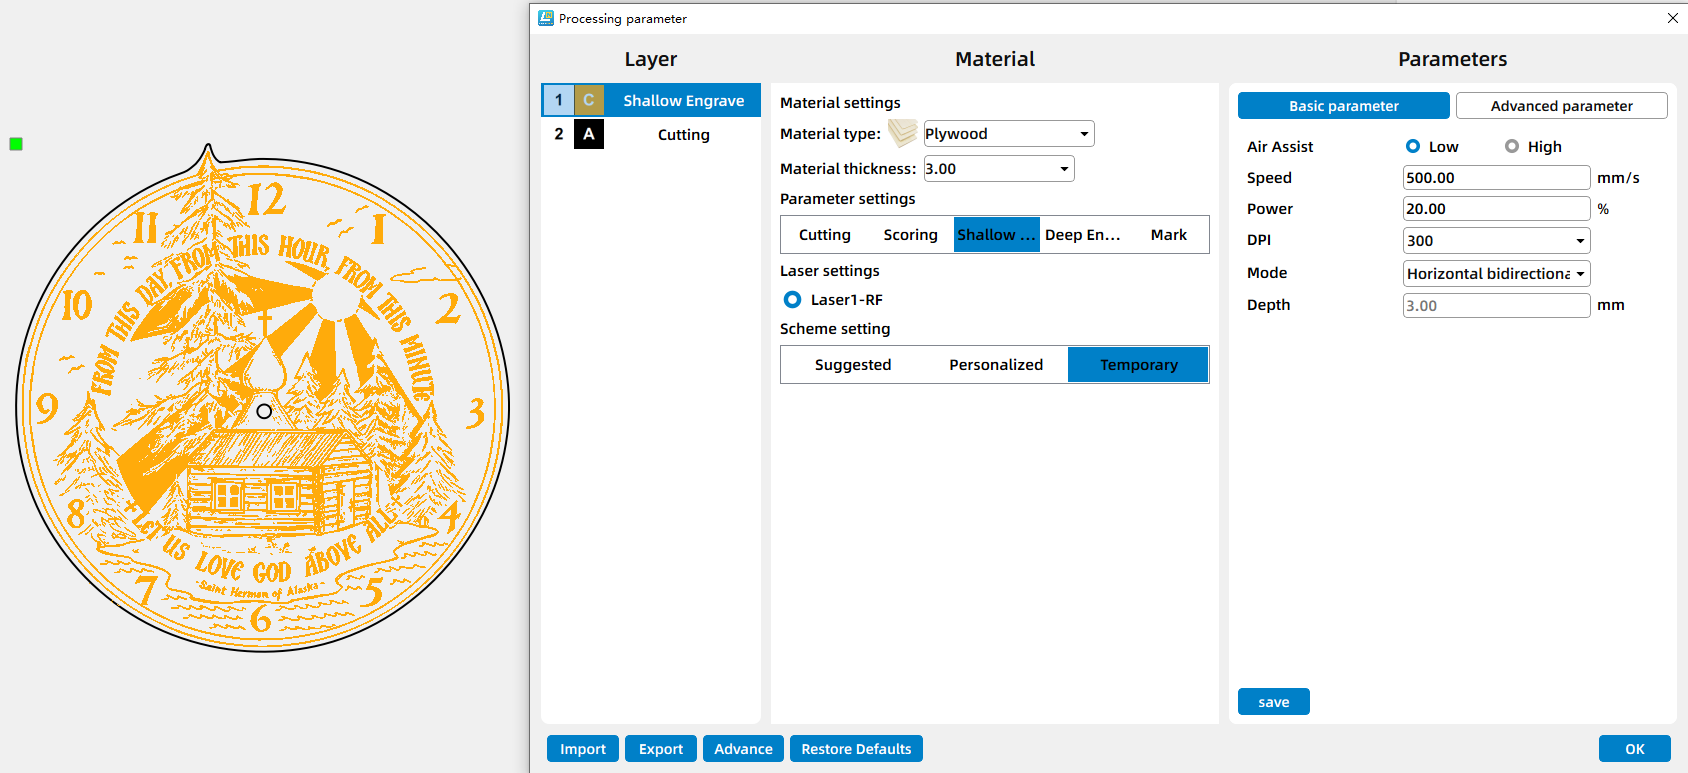Select the Shallow Engrave layer row

tap(651, 100)
